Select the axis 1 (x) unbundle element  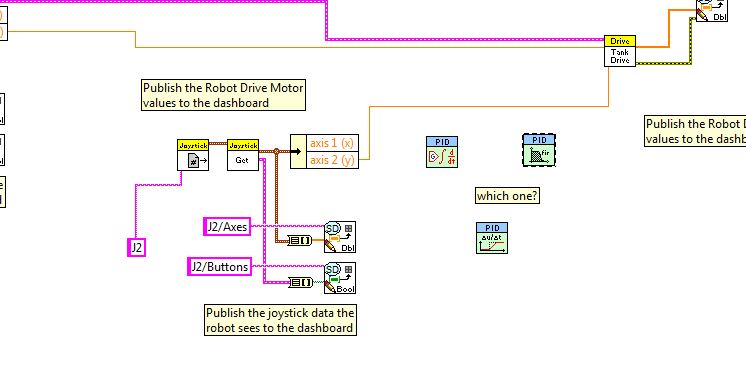332,143
